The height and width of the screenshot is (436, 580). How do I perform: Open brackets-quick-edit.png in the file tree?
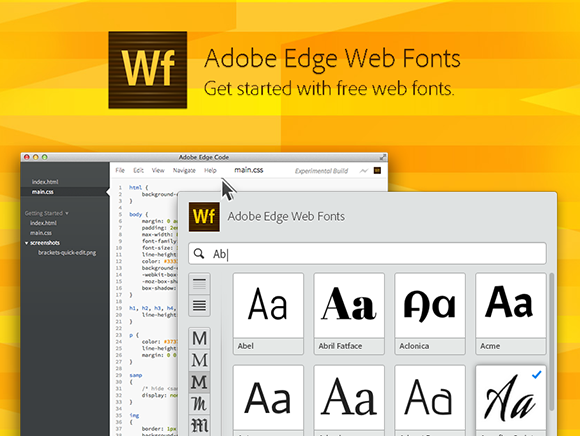pyautogui.click(x=67, y=253)
